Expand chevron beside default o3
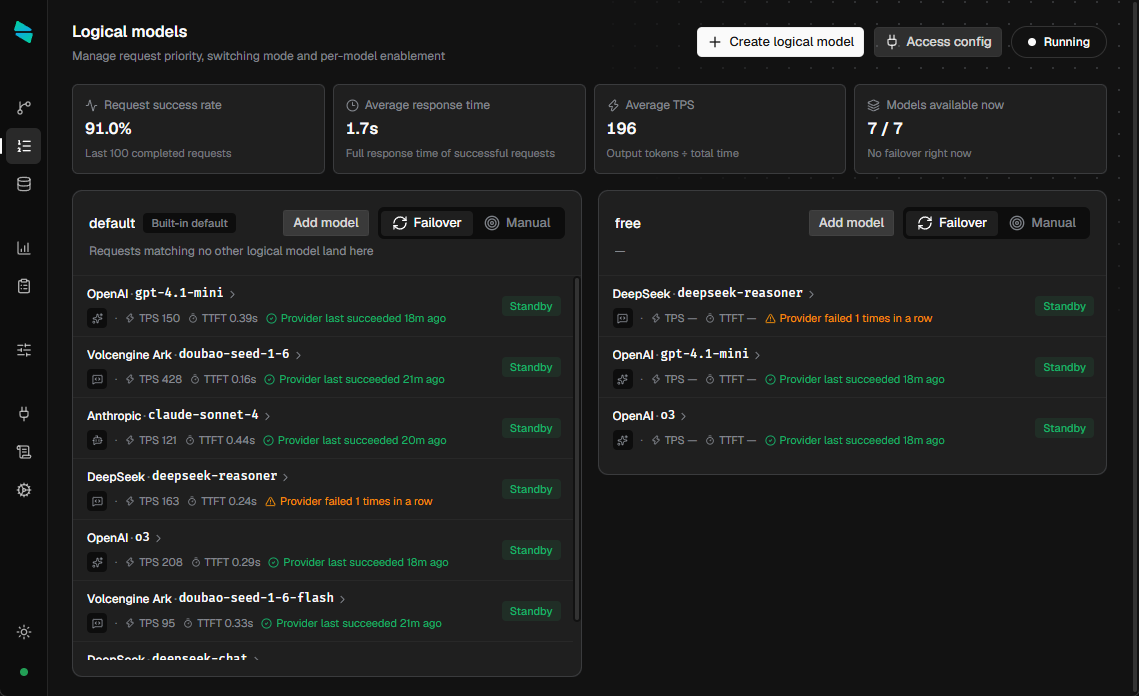Viewport: 1139px width, 696px height. coord(158,538)
